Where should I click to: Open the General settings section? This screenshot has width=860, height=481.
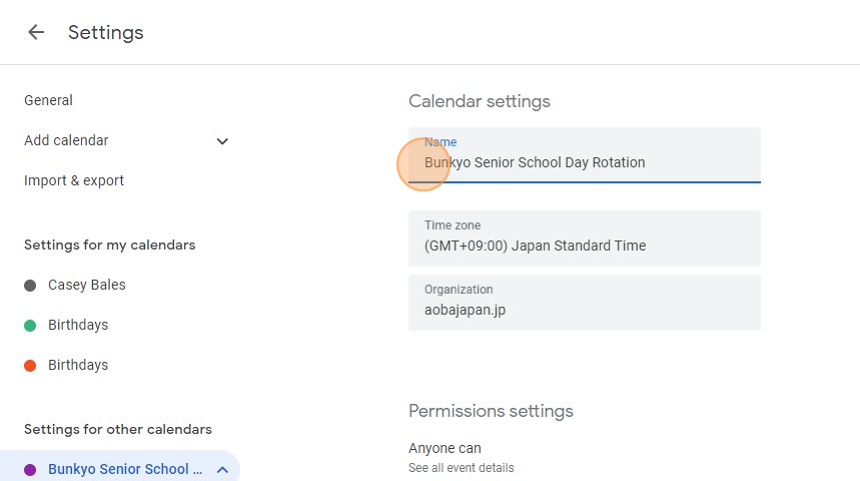click(x=48, y=100)
